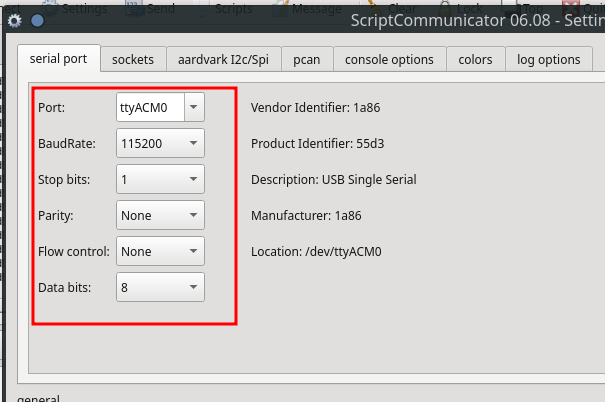This screenshot has height=402, width=605.
Task: Click the Data bits: label
Action: pos(64,287)
